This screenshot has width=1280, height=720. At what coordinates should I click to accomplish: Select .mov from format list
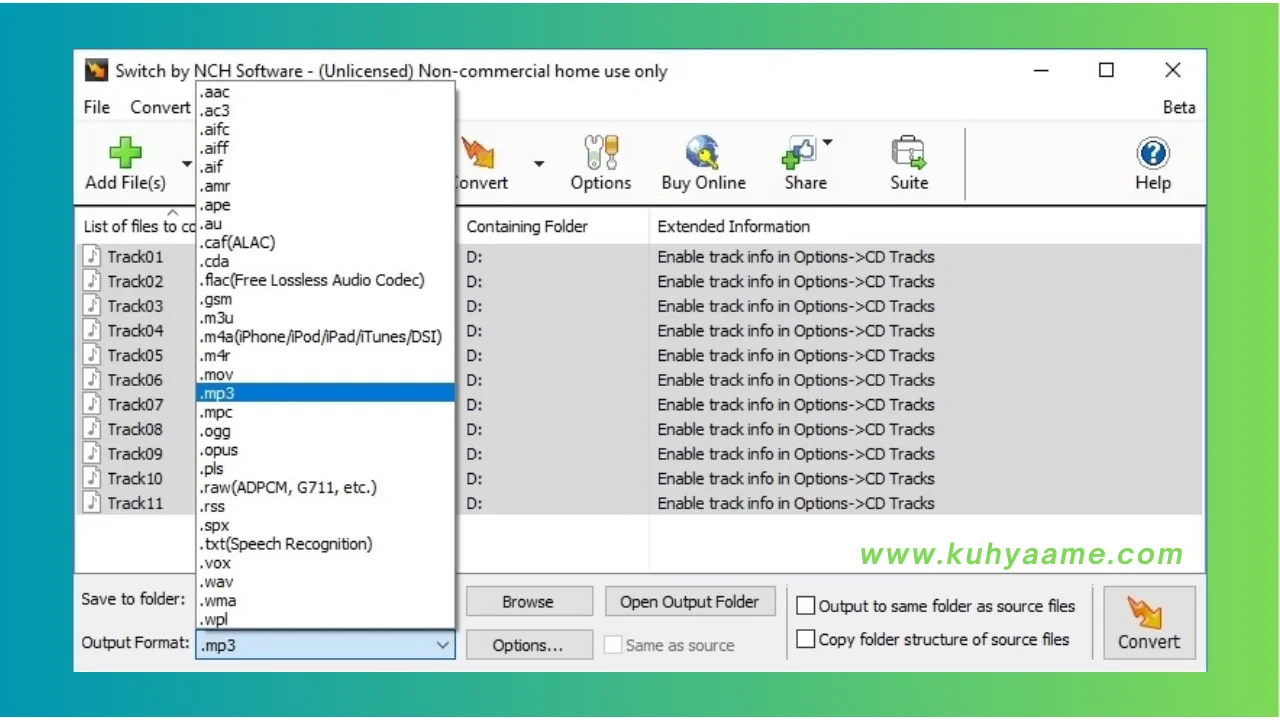[326, 374]
